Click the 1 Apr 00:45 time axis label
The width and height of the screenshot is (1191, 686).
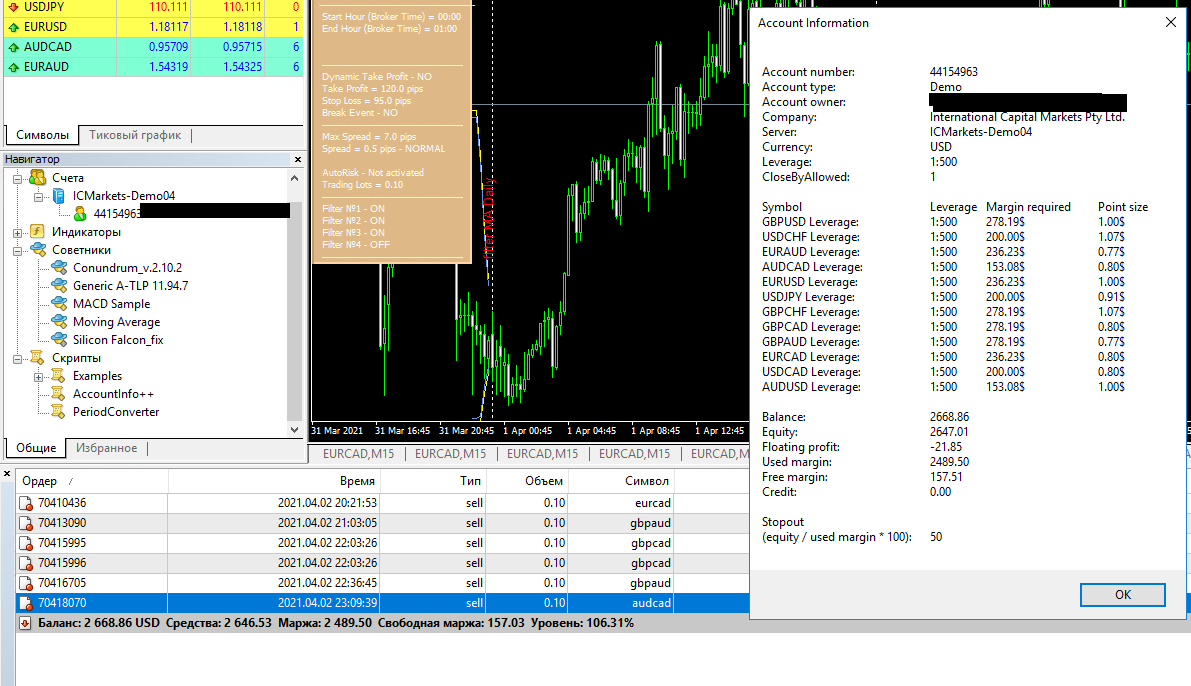pyautogui.click(x=527, y=431)
